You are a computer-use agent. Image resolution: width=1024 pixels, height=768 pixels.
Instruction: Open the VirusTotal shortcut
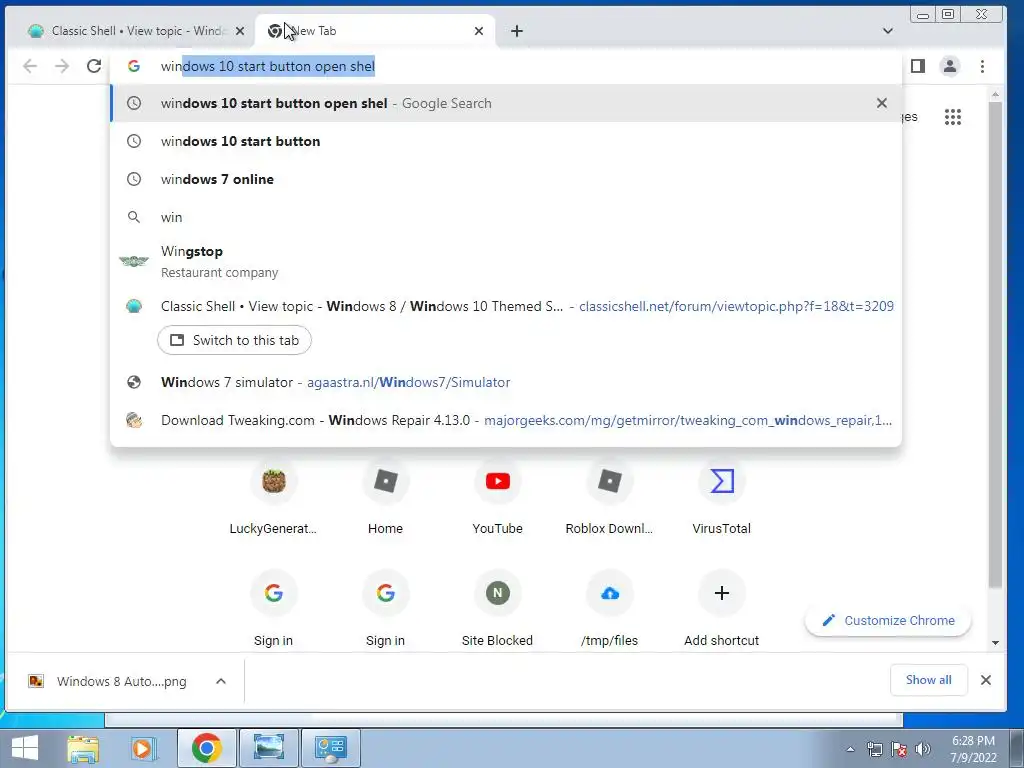pyautogui.click(x=722, y=495)
